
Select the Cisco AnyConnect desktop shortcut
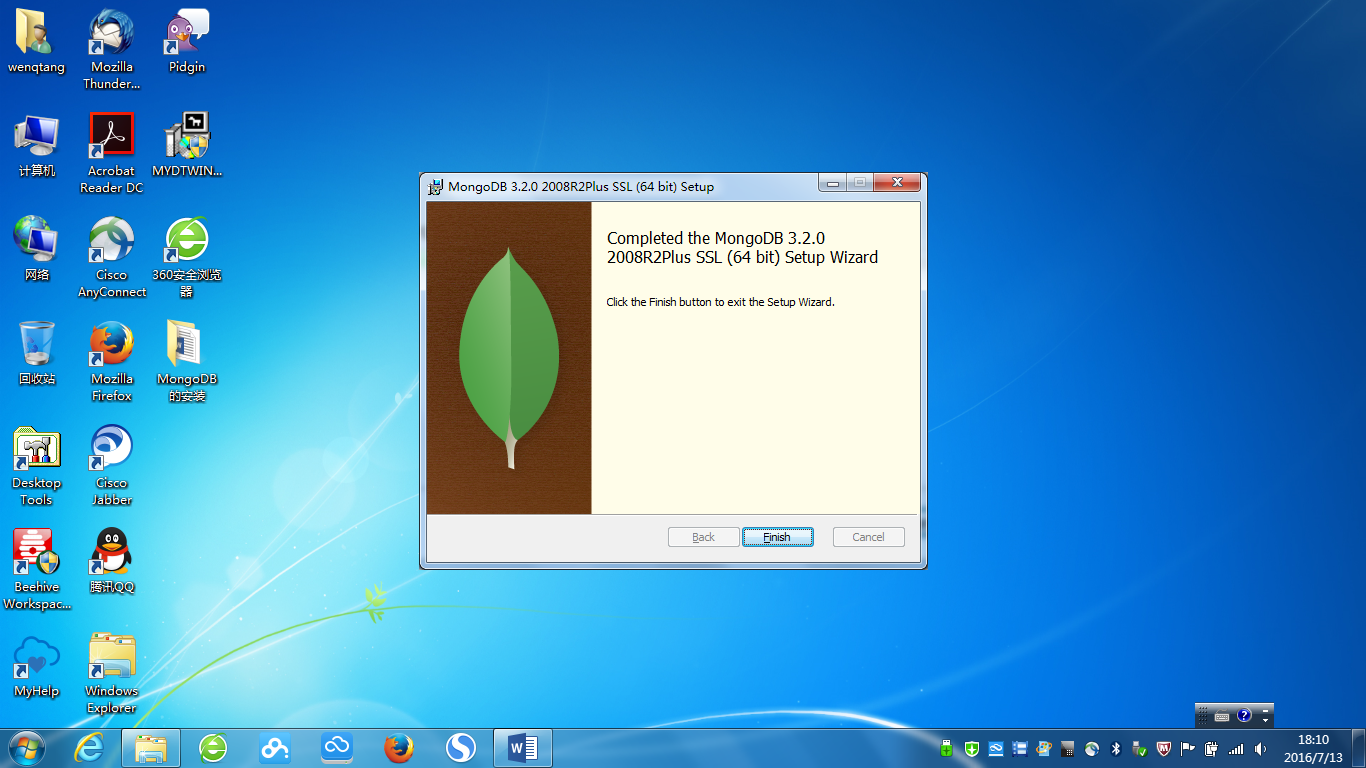click(112, 257)
